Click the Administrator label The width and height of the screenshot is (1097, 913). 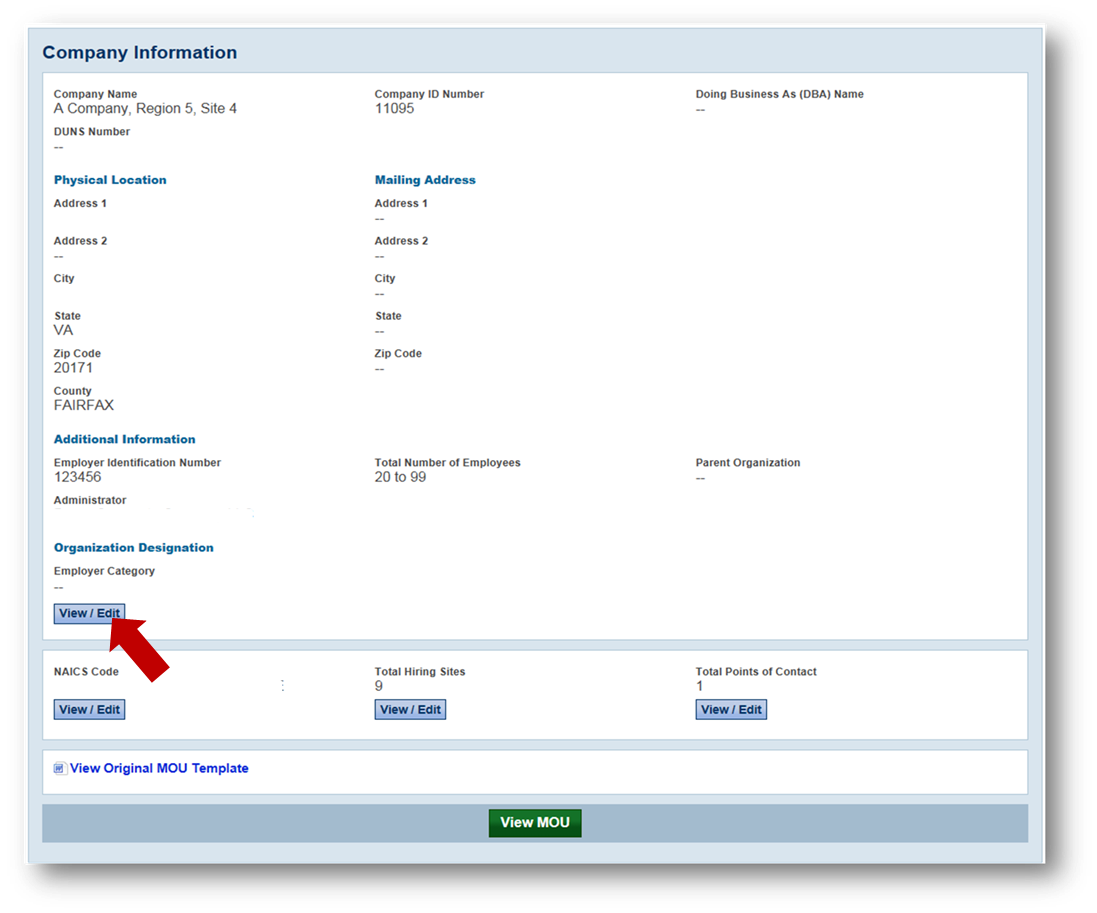point(90,500)
